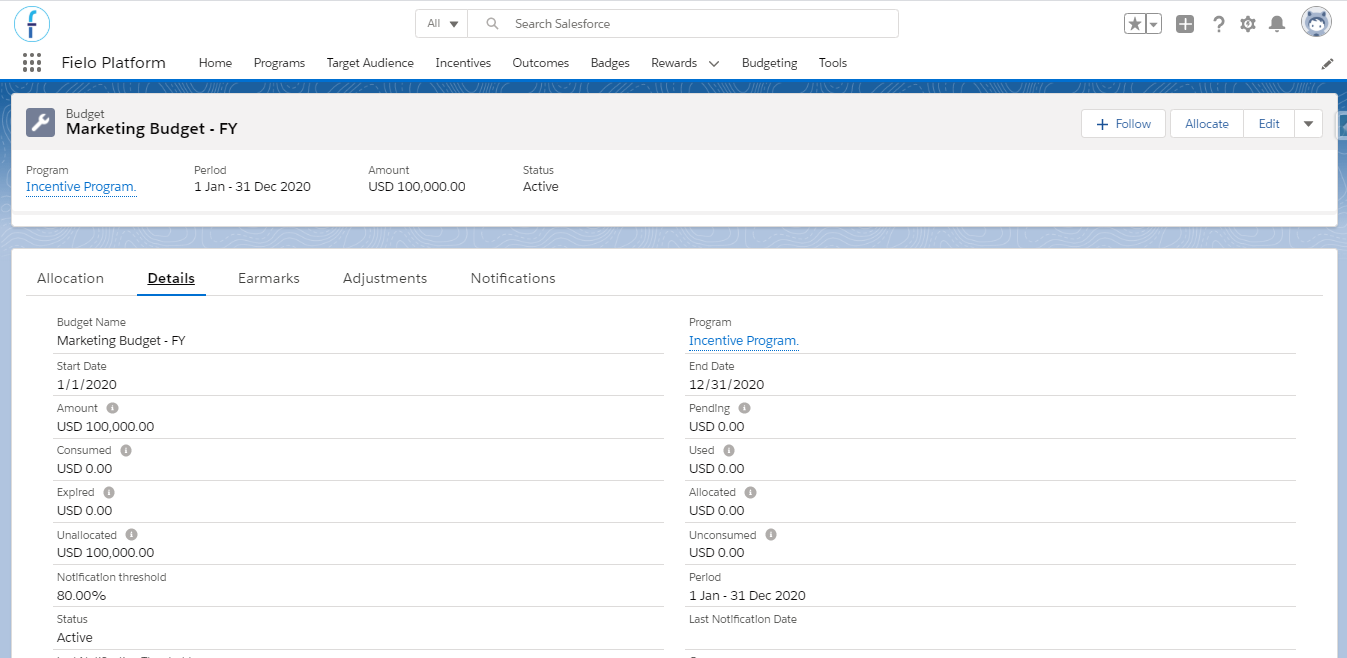Go to the Home nav item
Image resolution: width=1347 pixels, height=658 pixels.
(x=215, y=63)
